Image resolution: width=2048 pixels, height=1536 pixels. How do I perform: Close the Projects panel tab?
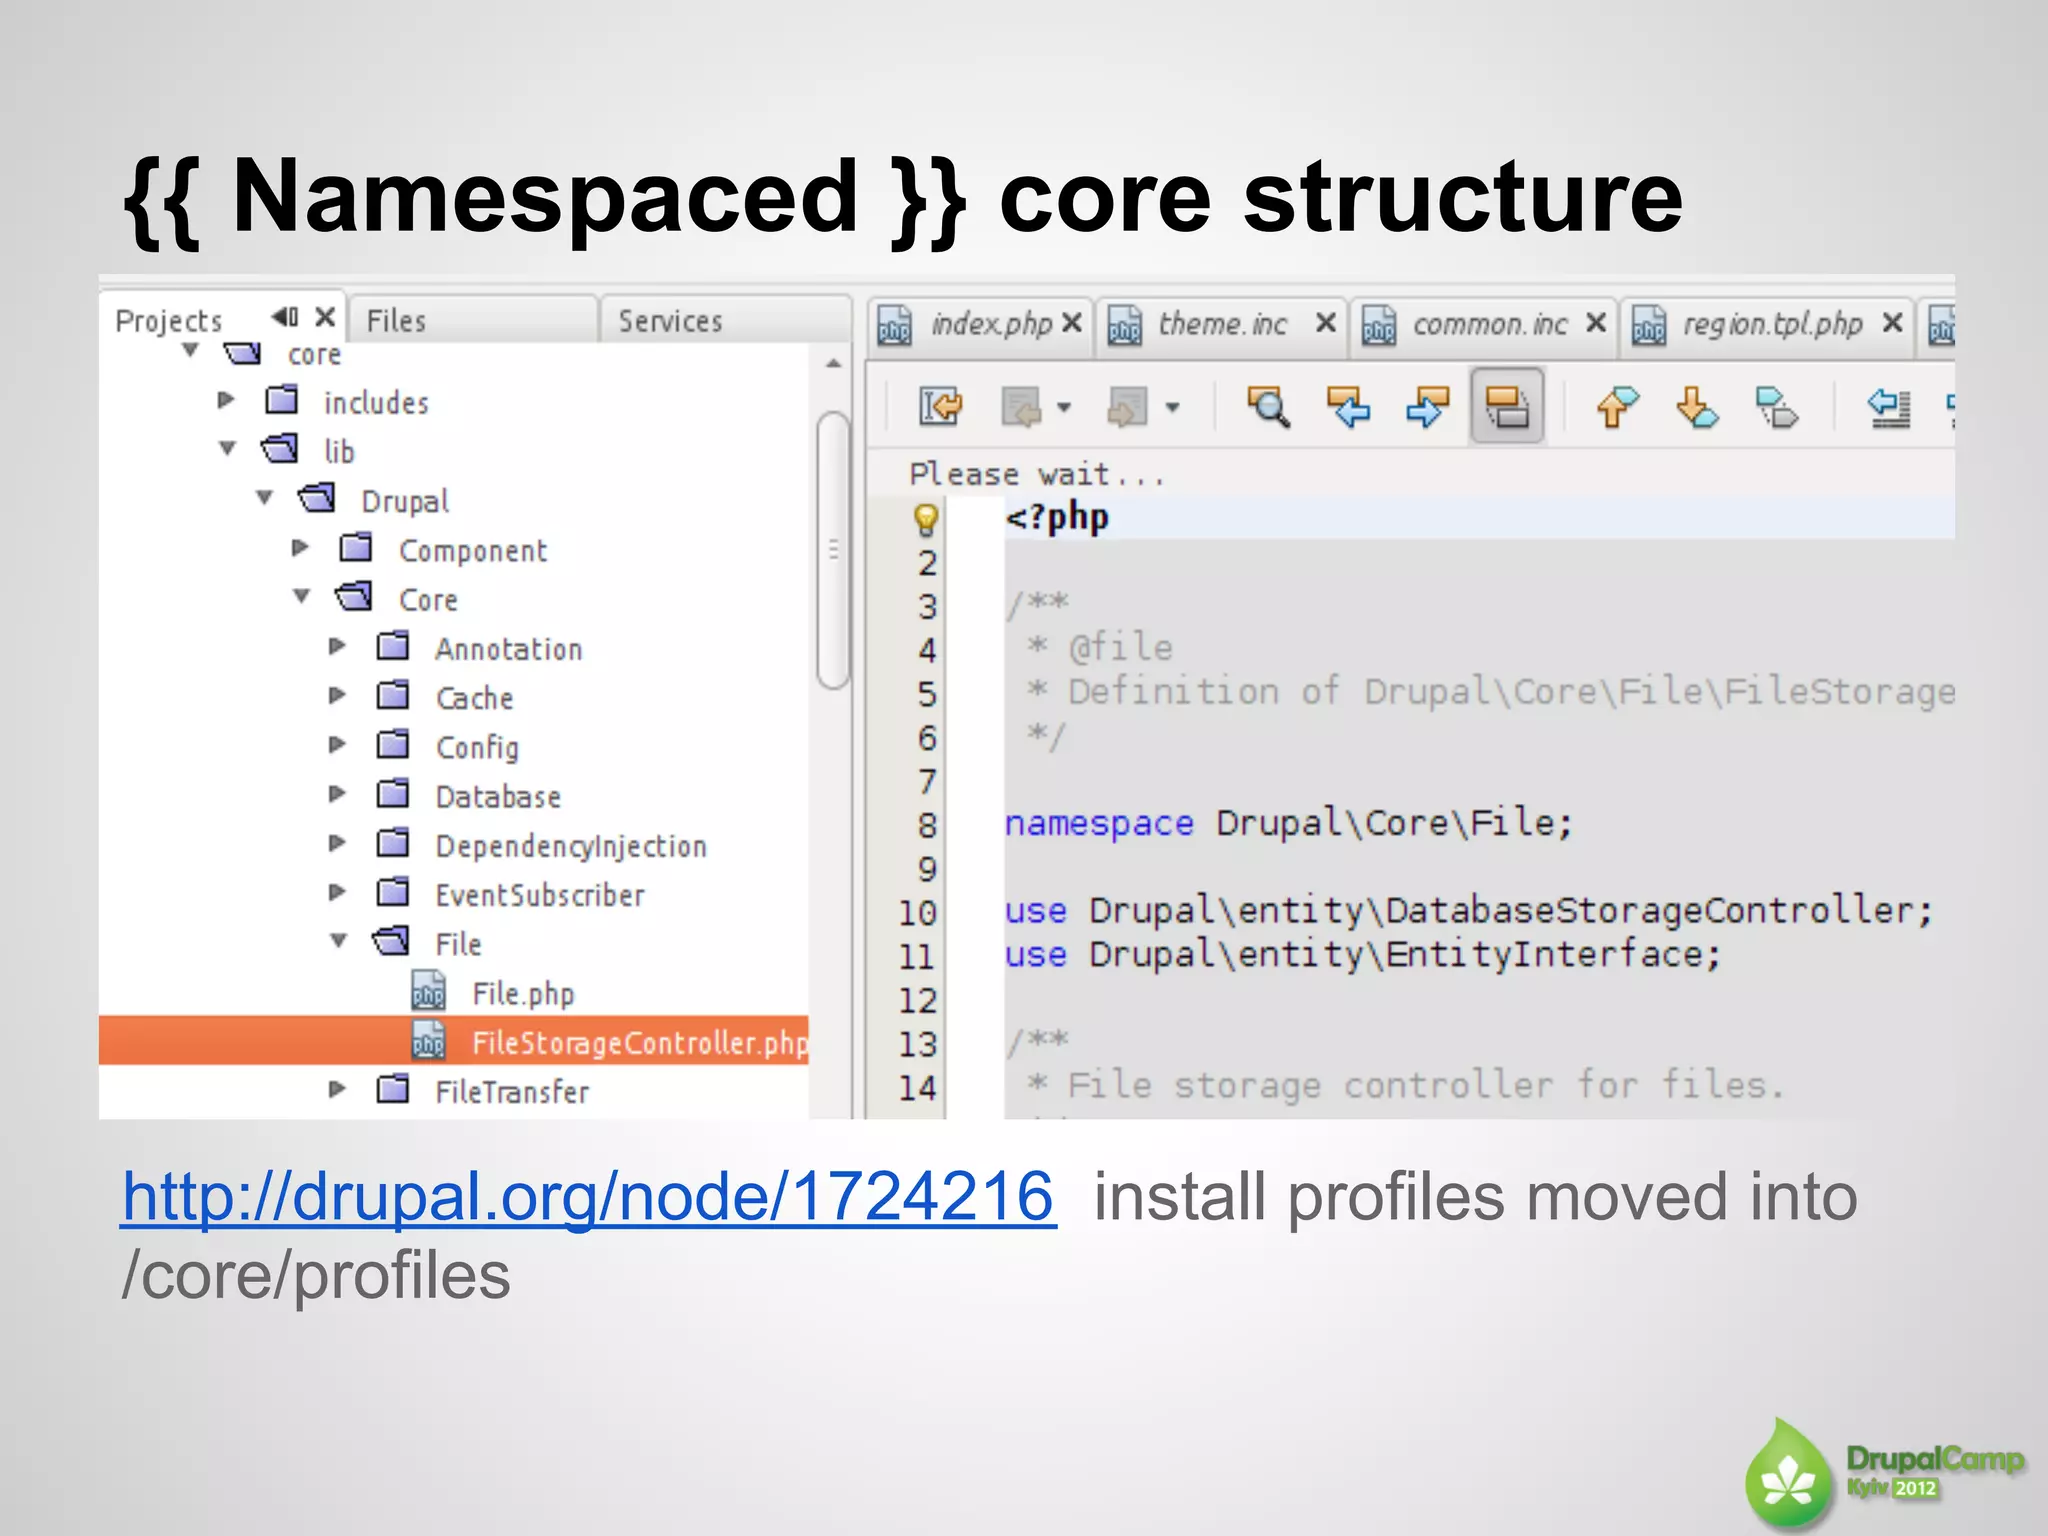325,317
